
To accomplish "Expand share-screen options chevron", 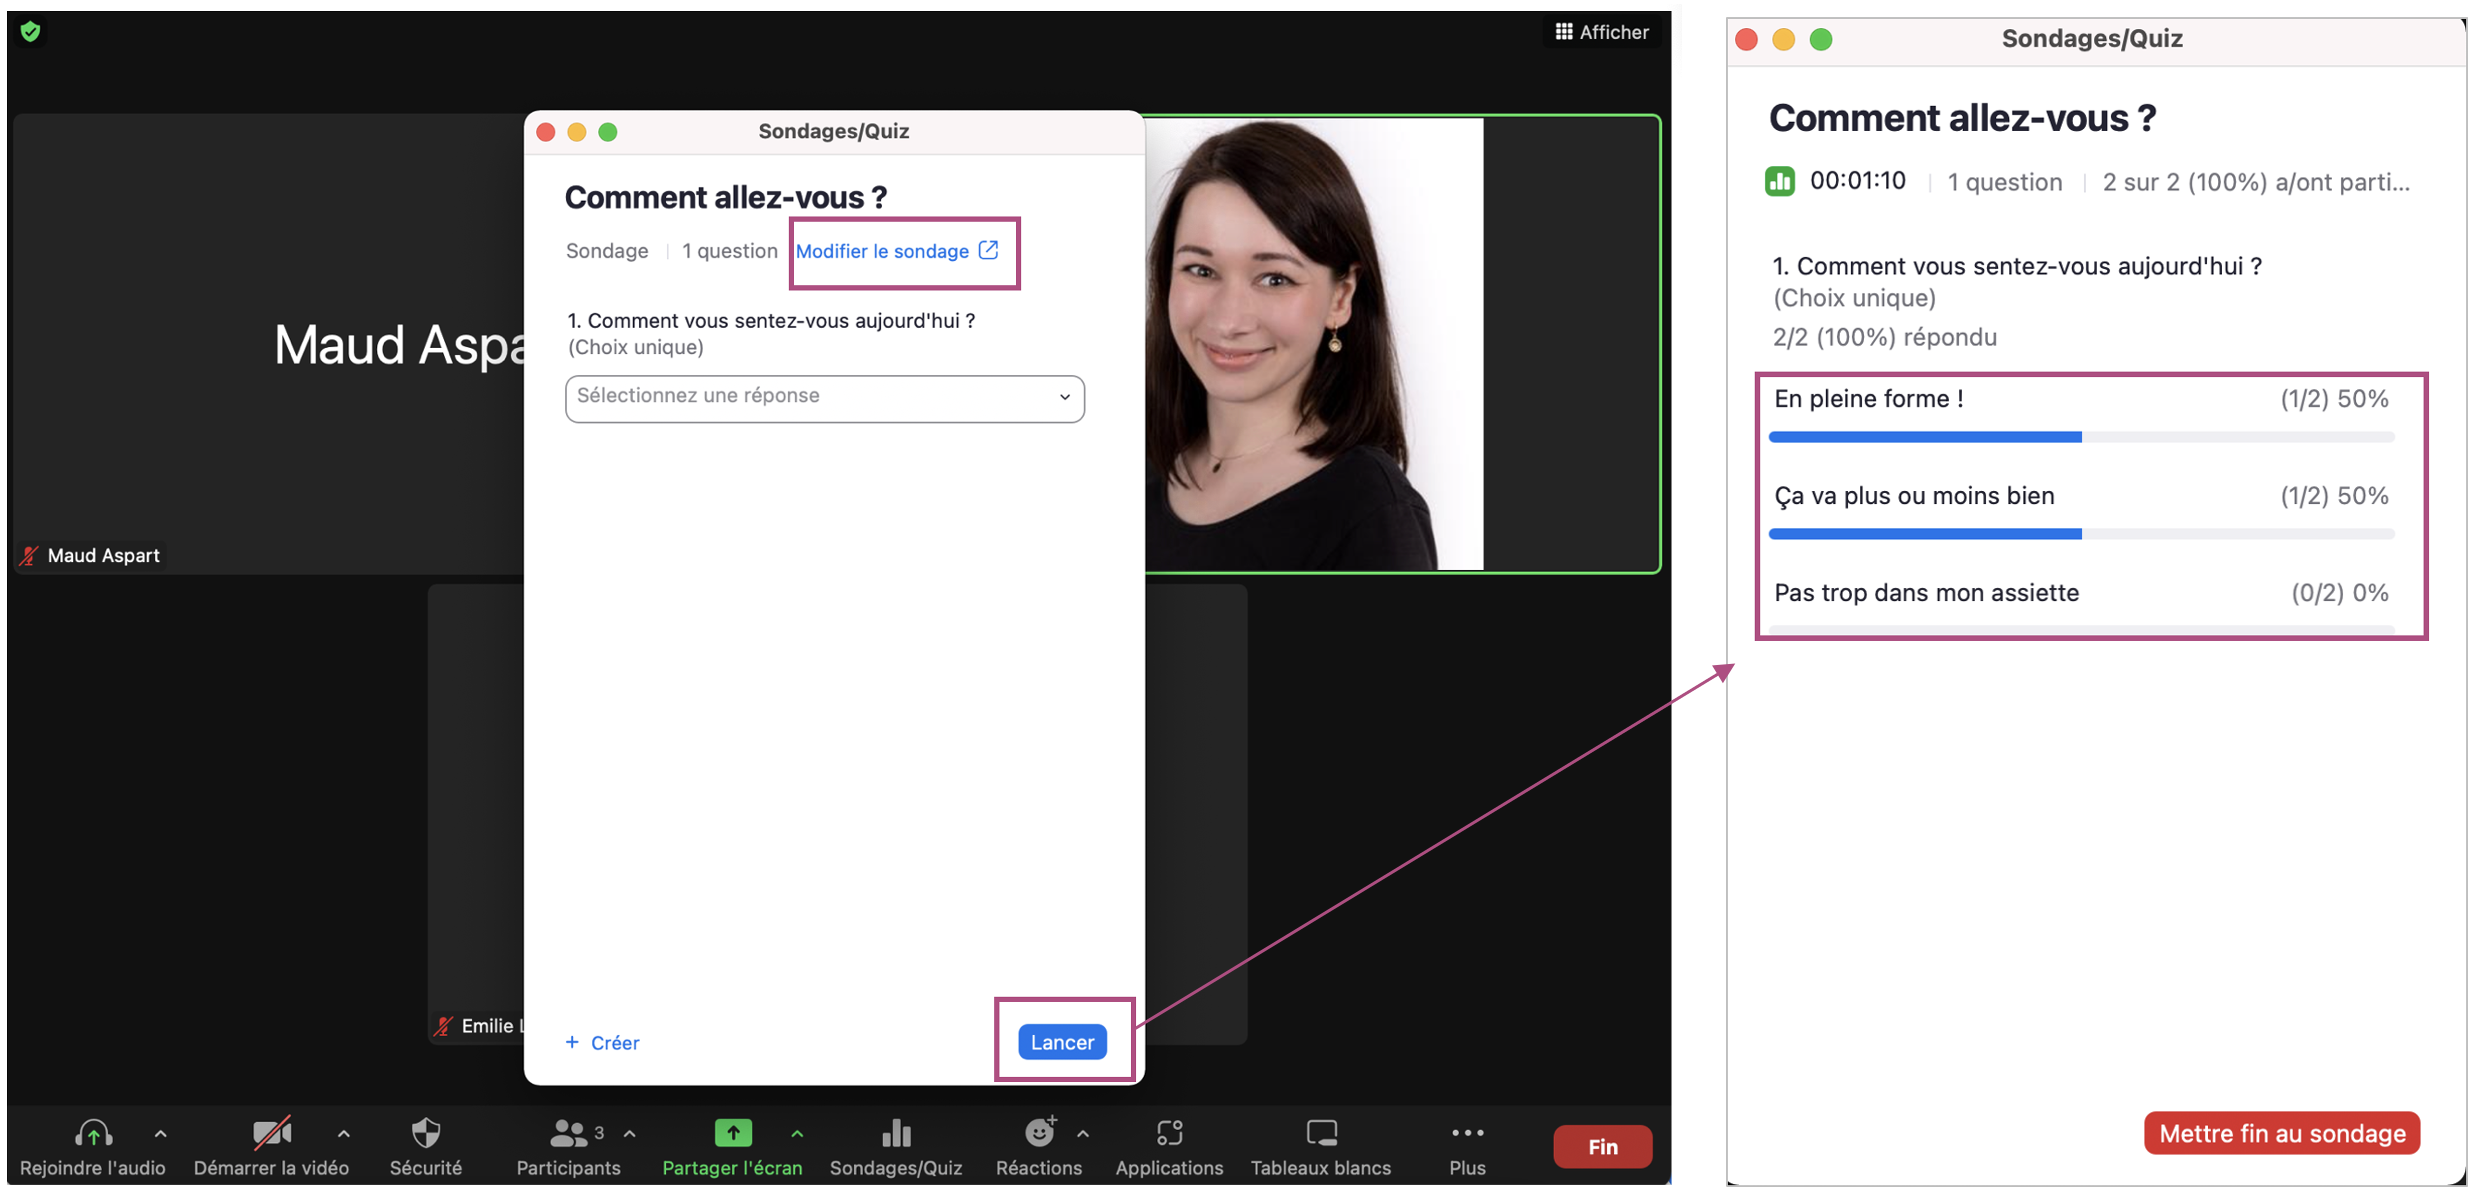I will click(x=797, y=1135).
